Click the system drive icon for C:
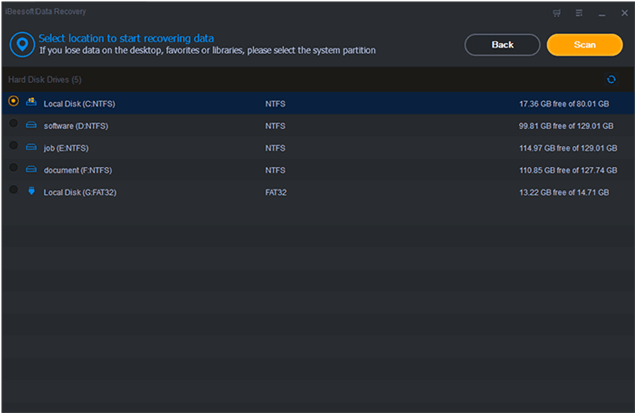This screenshot has width=636, height=414. [31, 102]
